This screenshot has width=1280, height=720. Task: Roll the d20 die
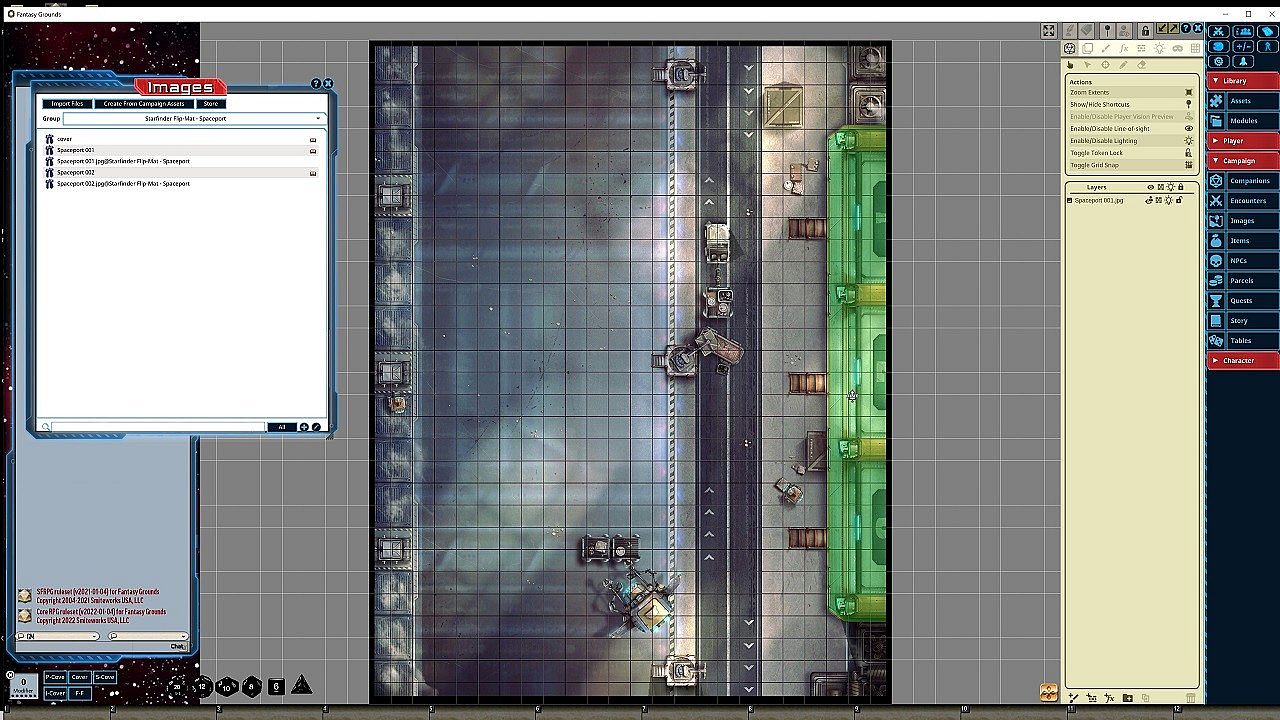178,686
